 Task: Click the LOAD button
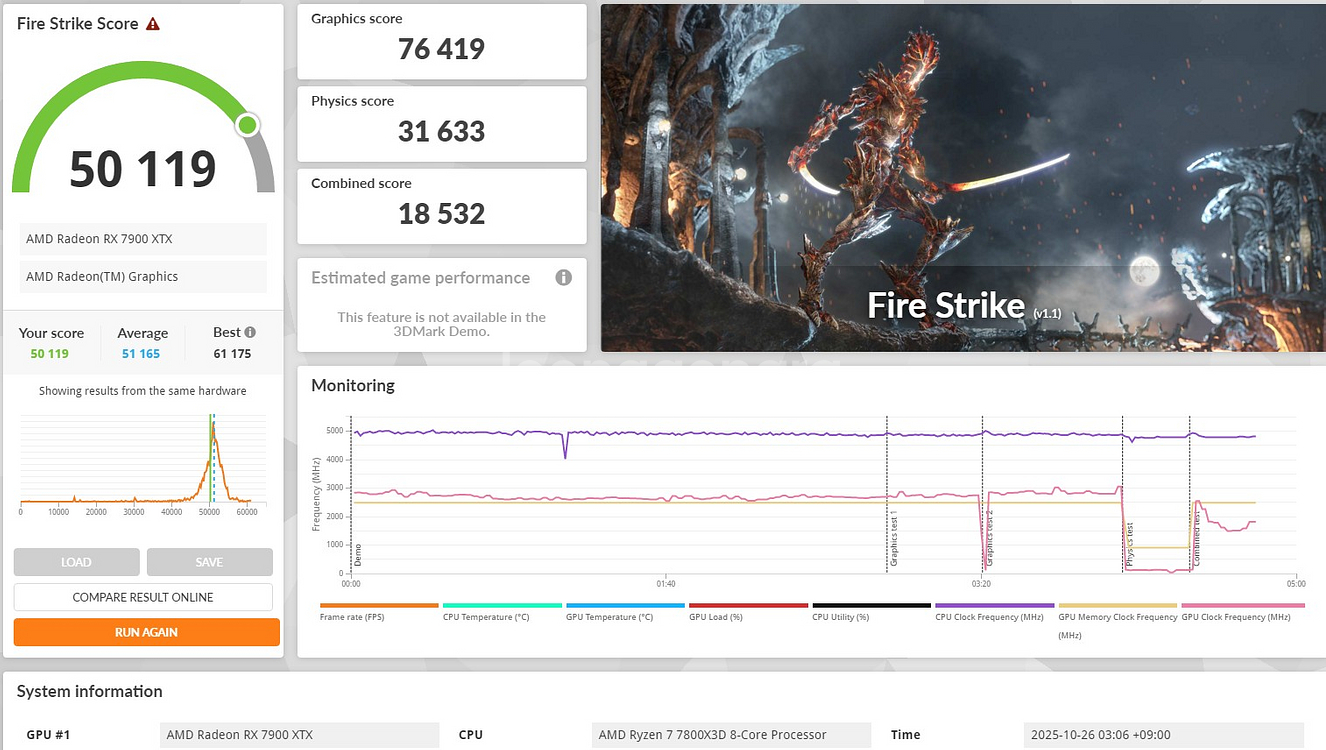point(76,562)
